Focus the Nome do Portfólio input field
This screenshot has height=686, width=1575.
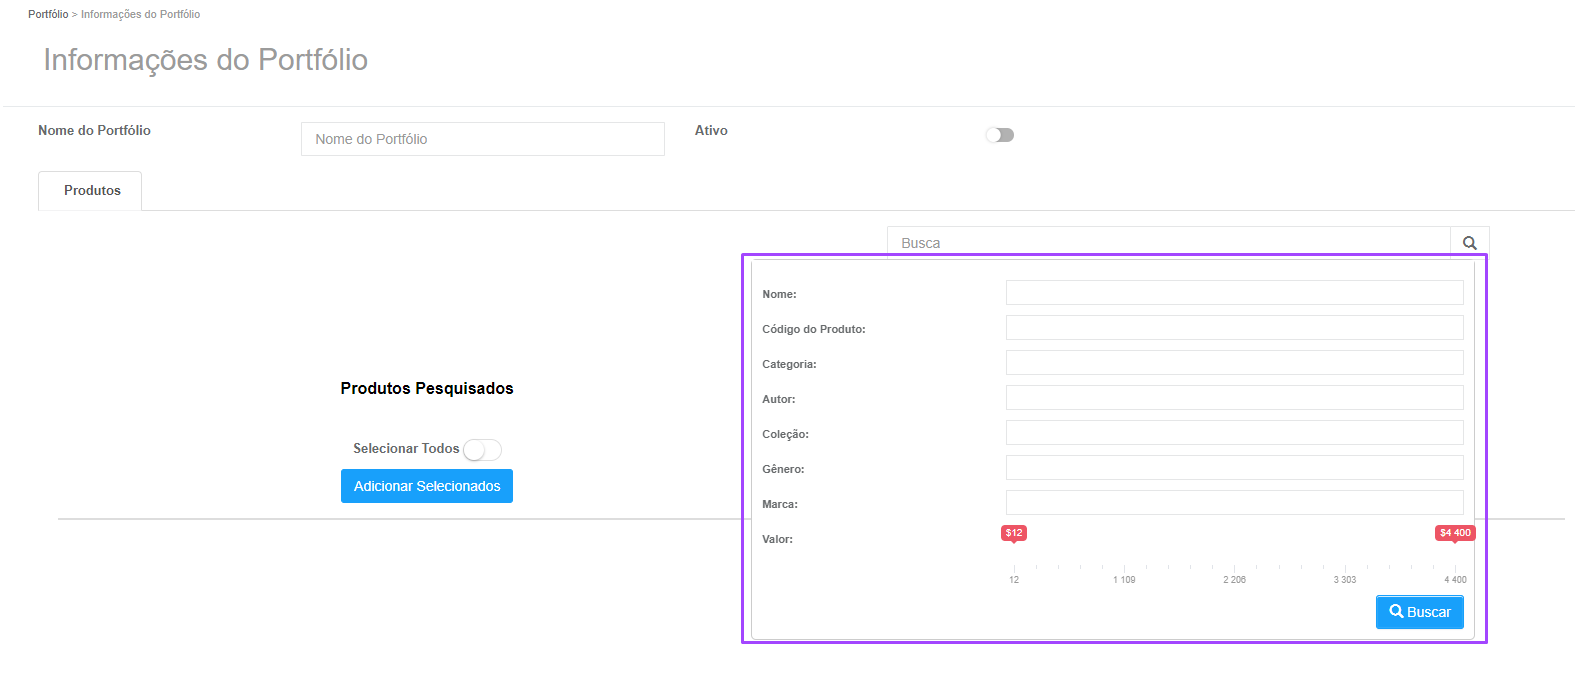[482, 139]
